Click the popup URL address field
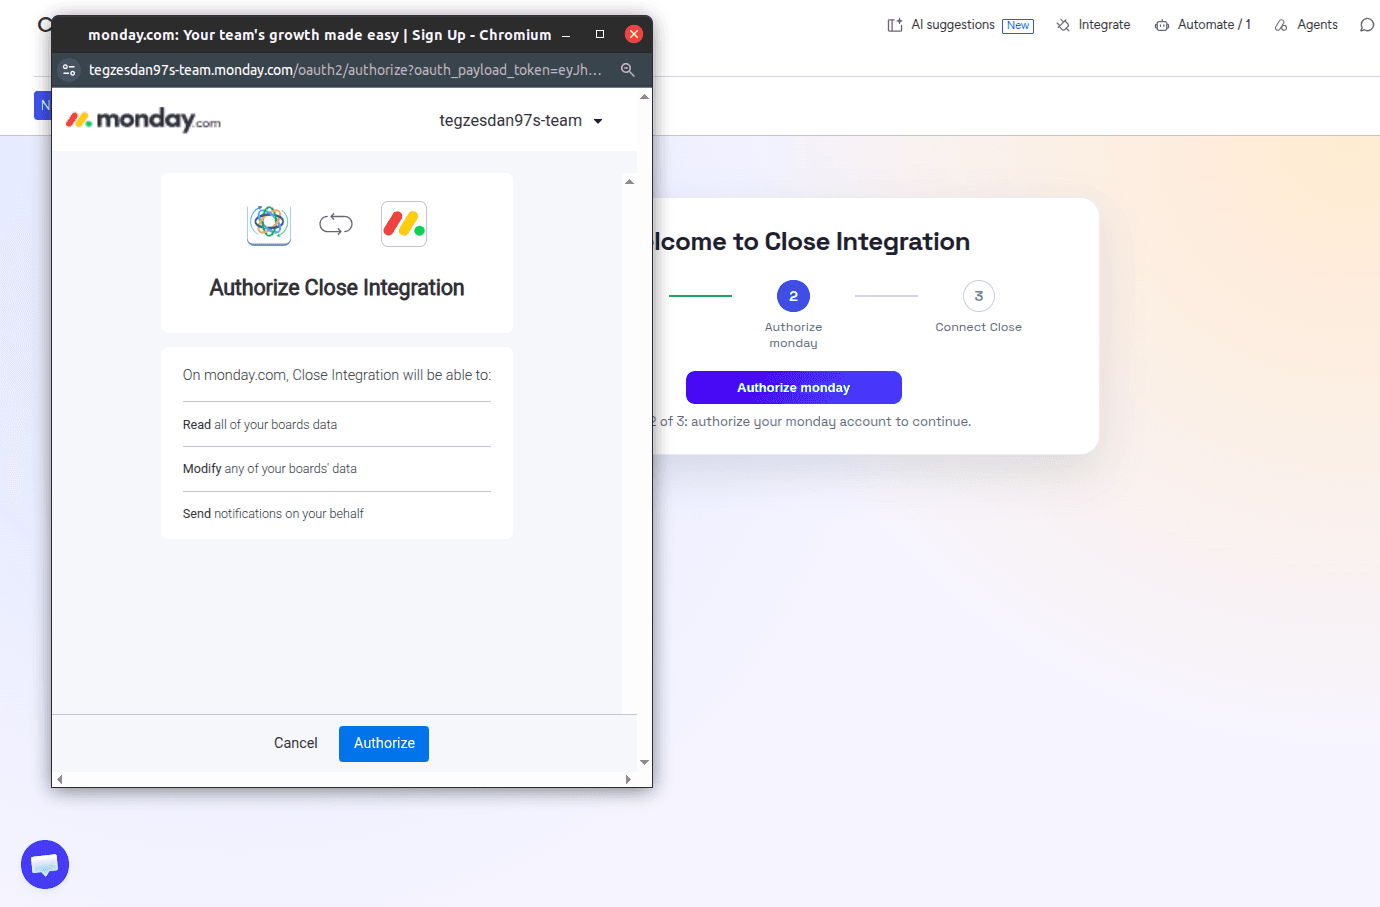Screen dimensions: 1380x907 (345, 70)
